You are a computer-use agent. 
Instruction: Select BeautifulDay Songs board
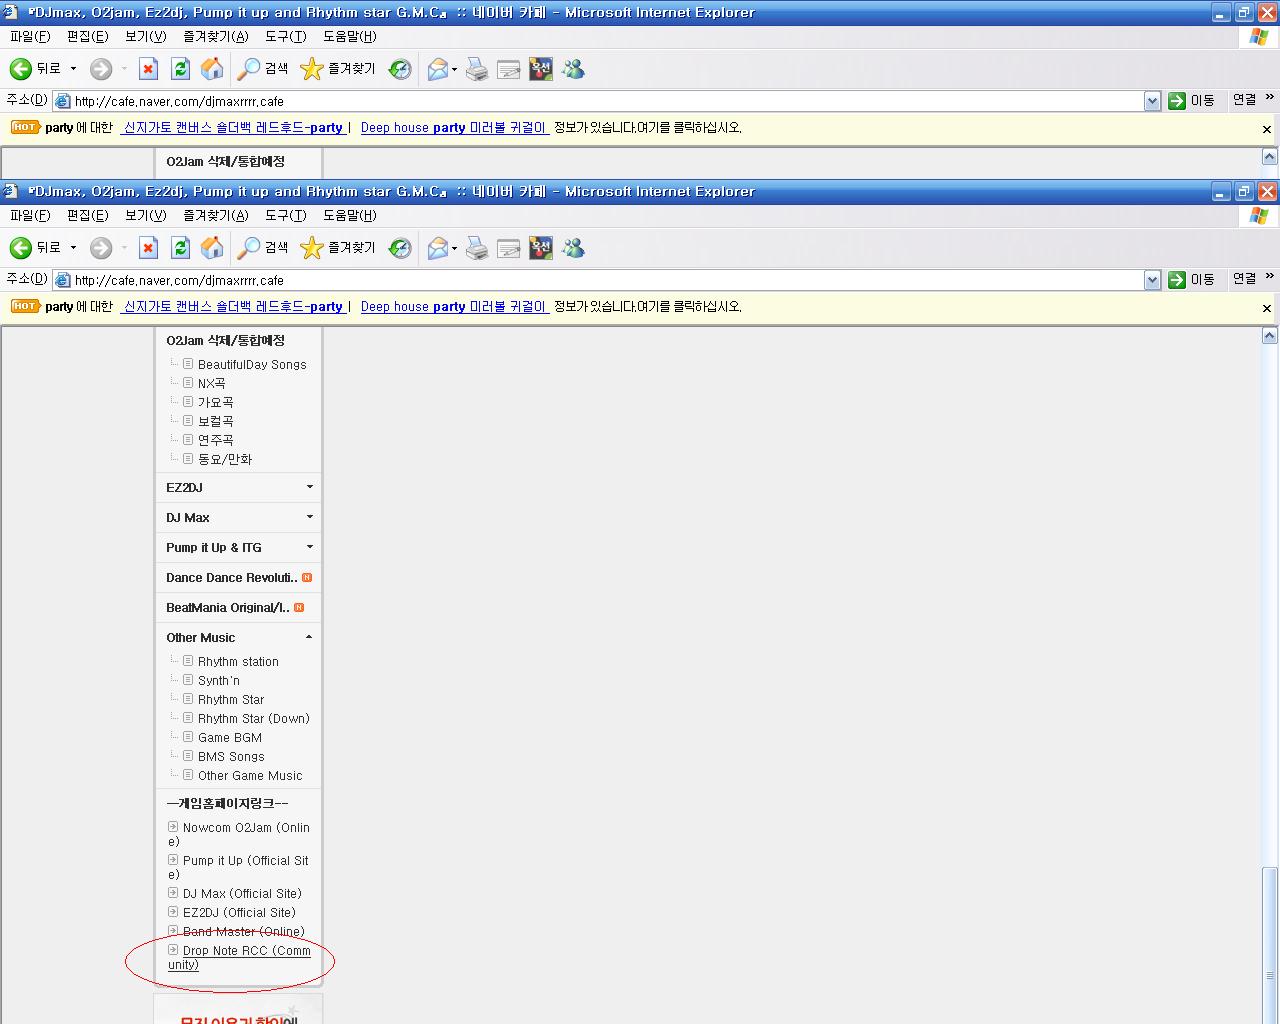point(252,365)
